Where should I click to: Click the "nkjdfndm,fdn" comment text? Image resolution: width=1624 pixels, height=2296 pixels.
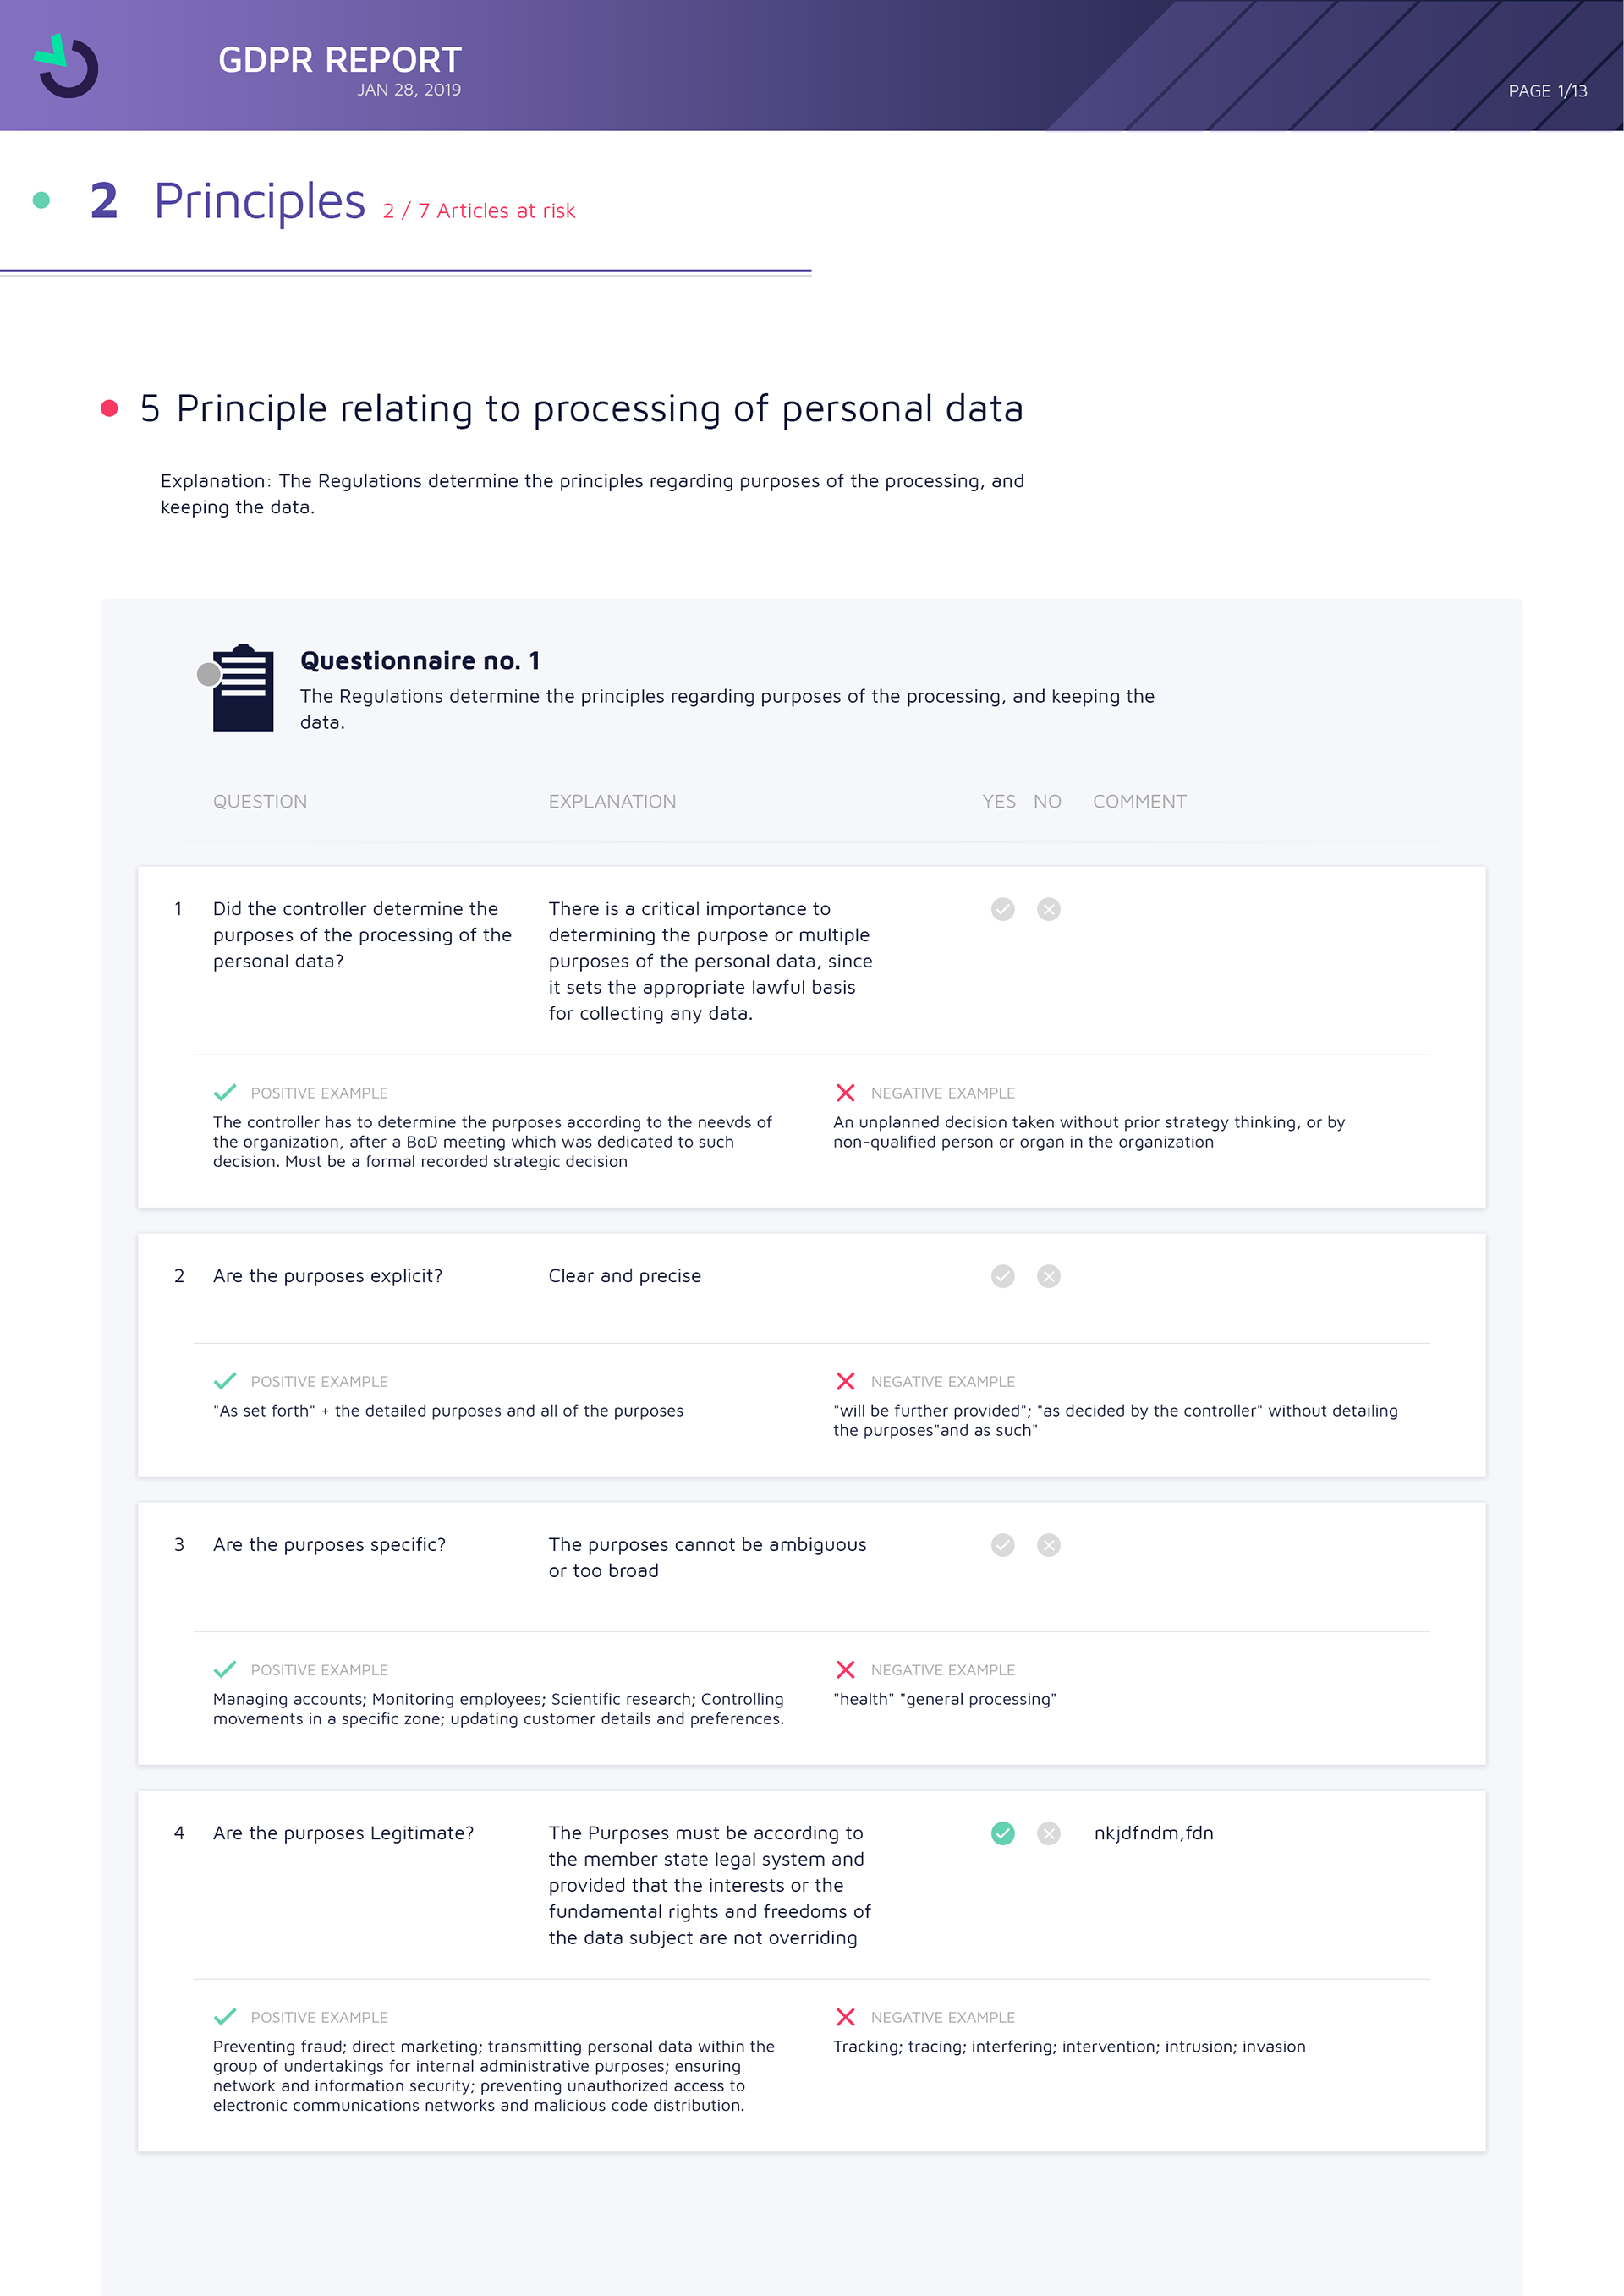[x=1153, y=1833]
